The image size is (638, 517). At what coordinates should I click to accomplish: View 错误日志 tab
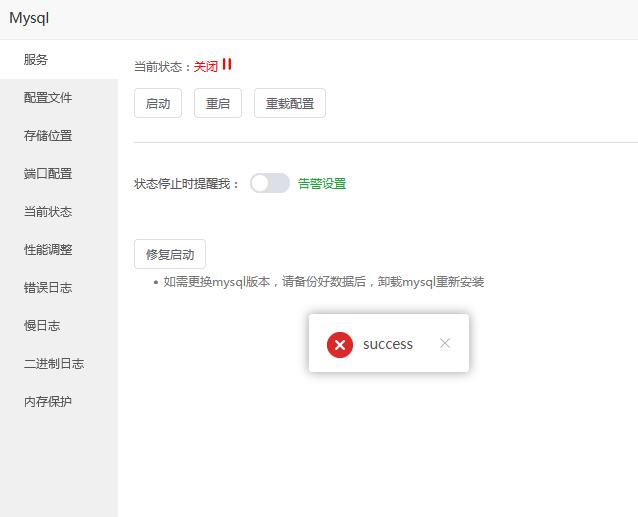59,288
